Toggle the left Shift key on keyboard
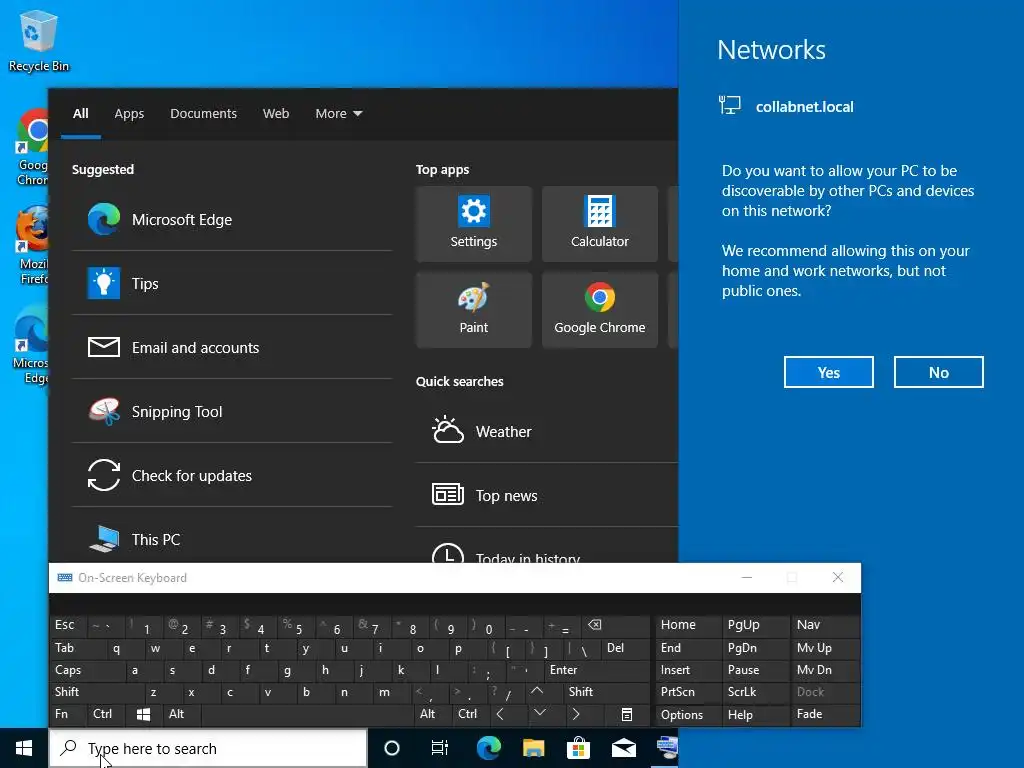This screenshot has height=768, width=1024. coord(97,692)
